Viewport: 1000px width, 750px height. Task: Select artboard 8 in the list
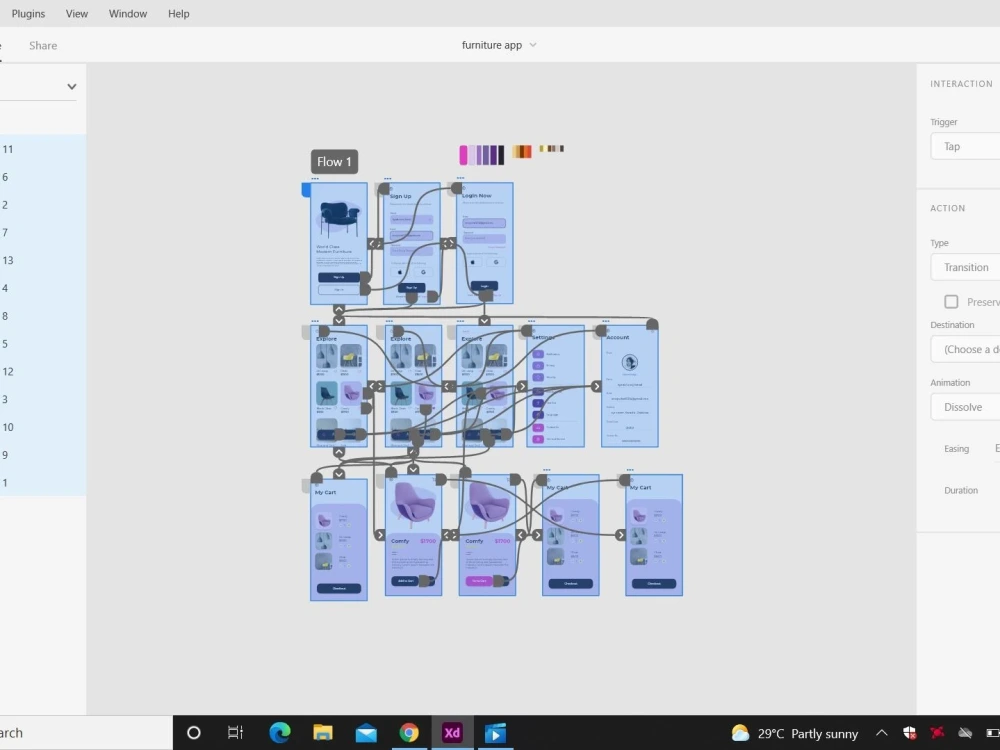click(43, 316)
